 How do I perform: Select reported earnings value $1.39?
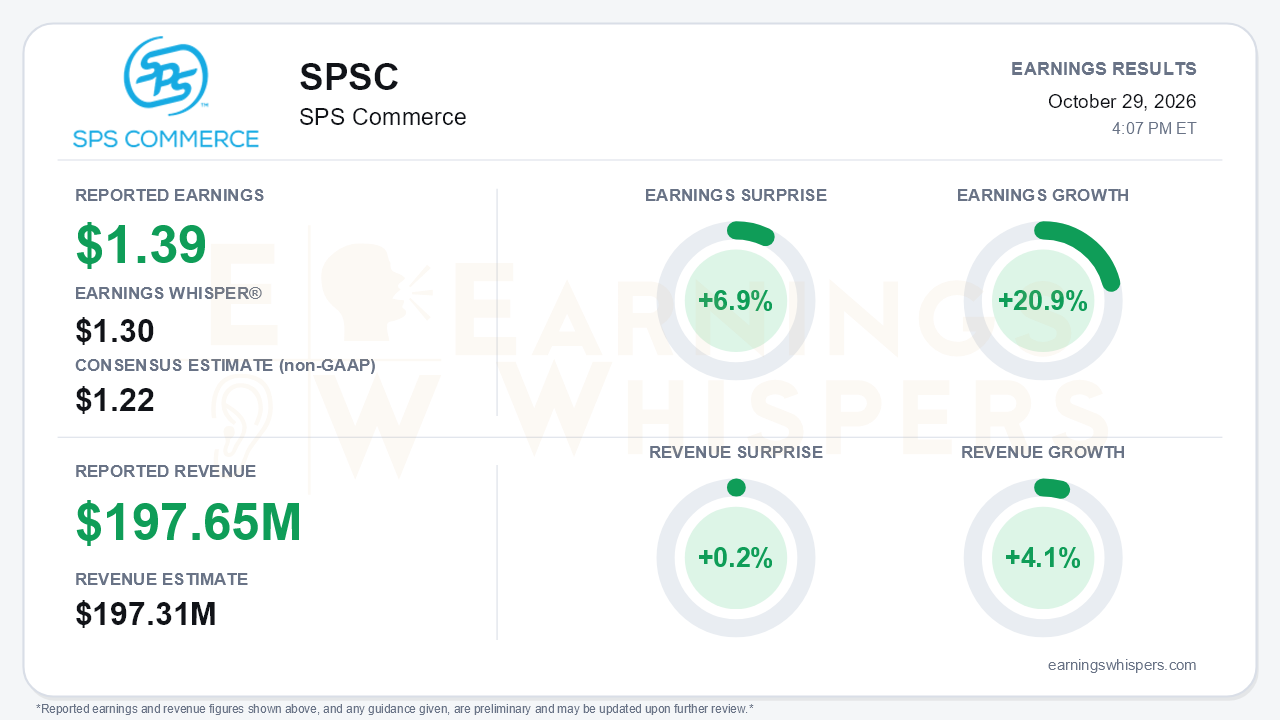pyautogui.click(x=141, y=244)
